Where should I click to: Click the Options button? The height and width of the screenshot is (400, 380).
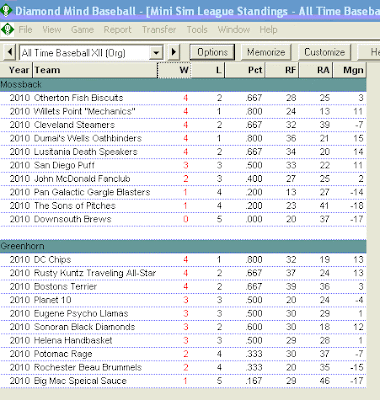(212, 52)
